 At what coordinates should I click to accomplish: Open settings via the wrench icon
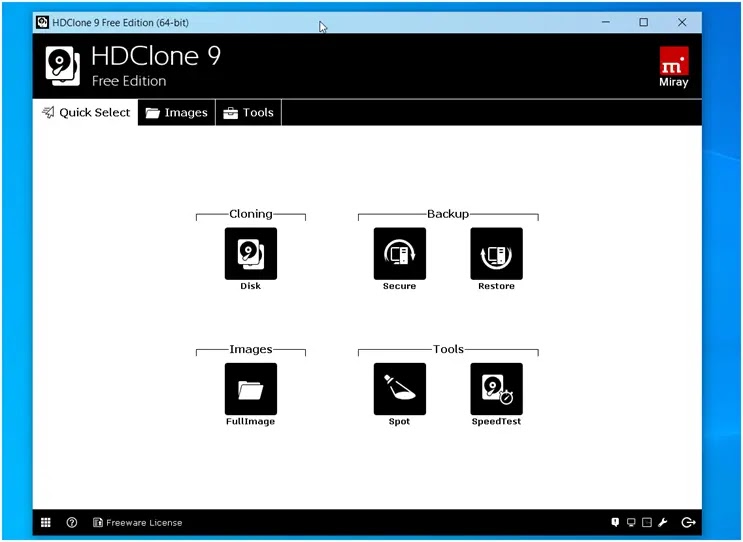click(x=662, y=522)
